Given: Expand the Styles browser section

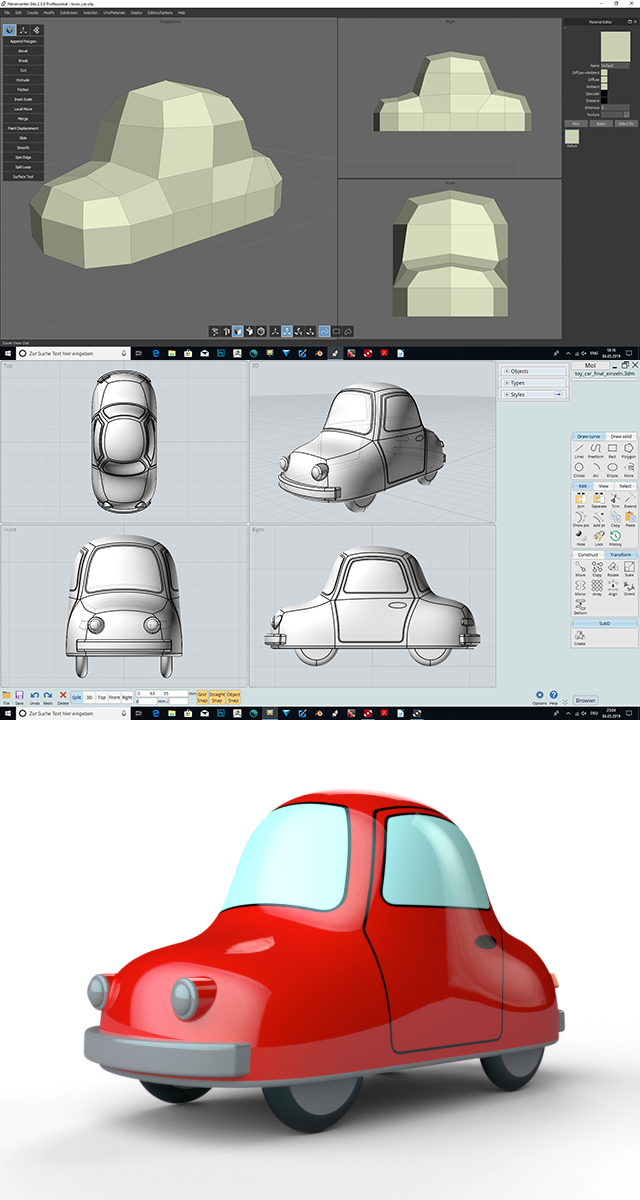Looking at the screenshot, I should (533, 395).
